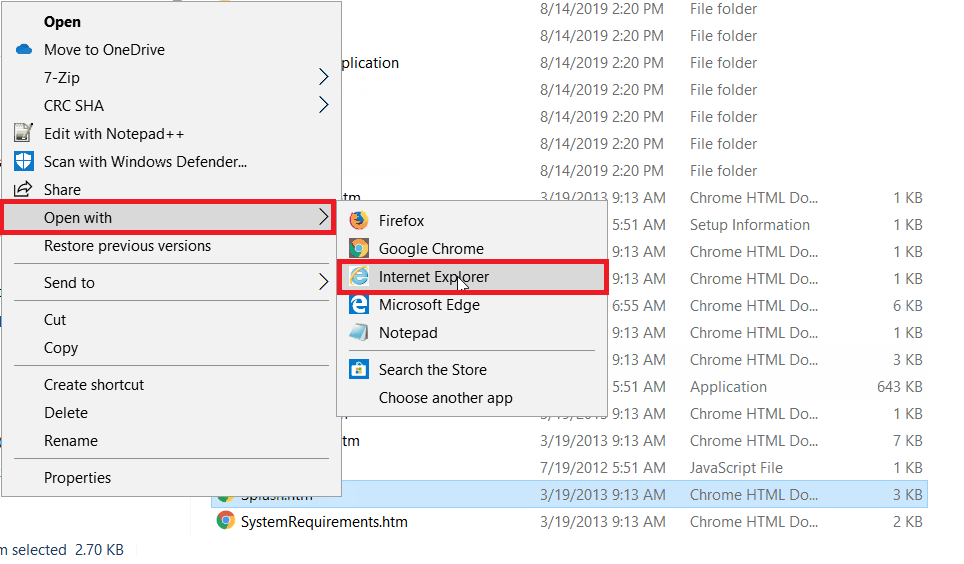
Task: Click the Notepad++ icon
Action: pyautogui.click(x=24, y=134)
